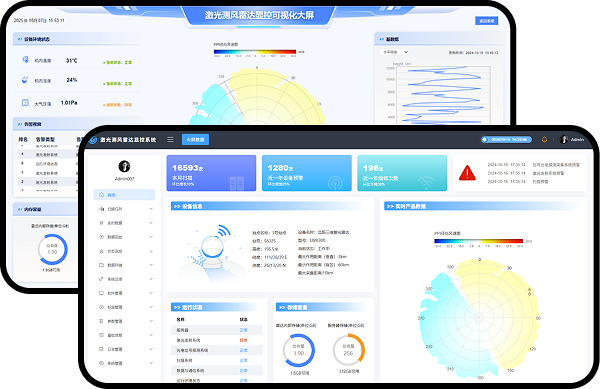The height and width of the screenshot is (389, 600).
Task: Select the 首页 home menu item
Action: [x=124, y=195]
